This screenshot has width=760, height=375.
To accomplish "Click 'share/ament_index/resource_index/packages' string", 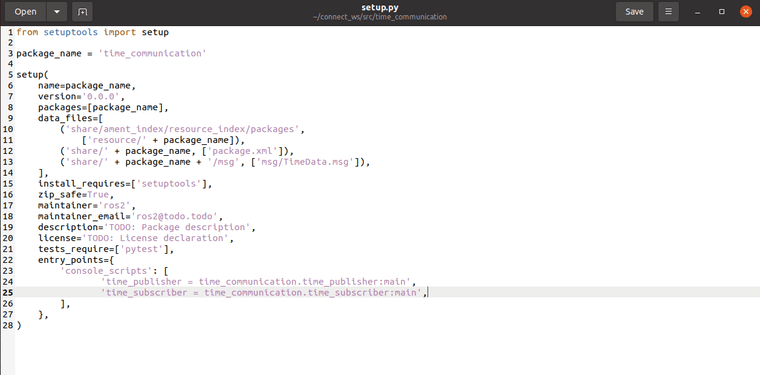I will pyautogui.click(x=182, y=129).
